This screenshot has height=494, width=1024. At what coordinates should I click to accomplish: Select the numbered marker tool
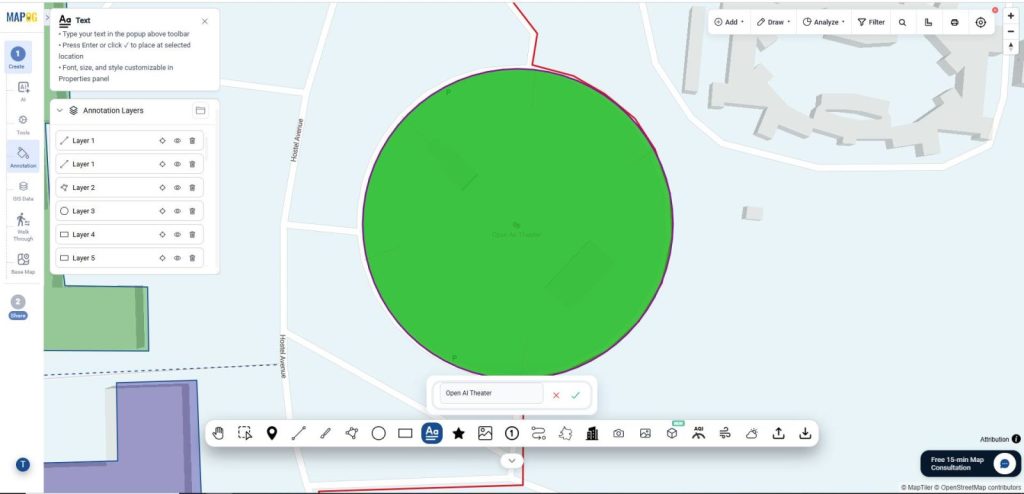pyautogui.click(x=511, y=433)
